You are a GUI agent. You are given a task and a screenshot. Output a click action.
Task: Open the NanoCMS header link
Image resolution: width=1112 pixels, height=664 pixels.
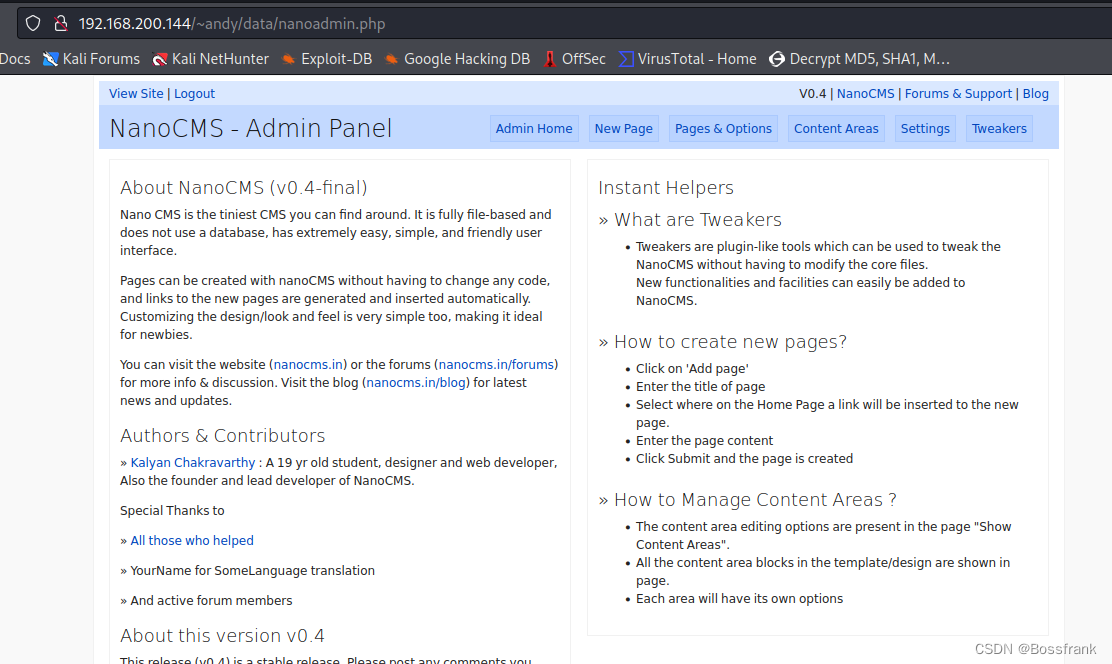coord(865,94)
